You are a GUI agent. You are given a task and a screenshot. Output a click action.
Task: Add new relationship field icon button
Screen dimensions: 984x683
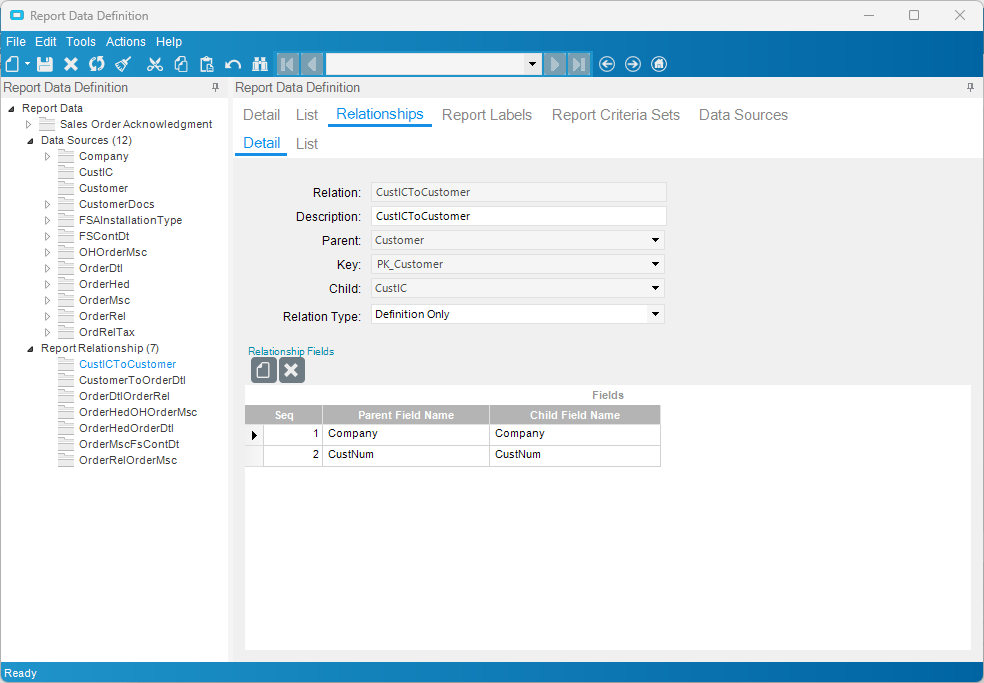click(264, 370)
